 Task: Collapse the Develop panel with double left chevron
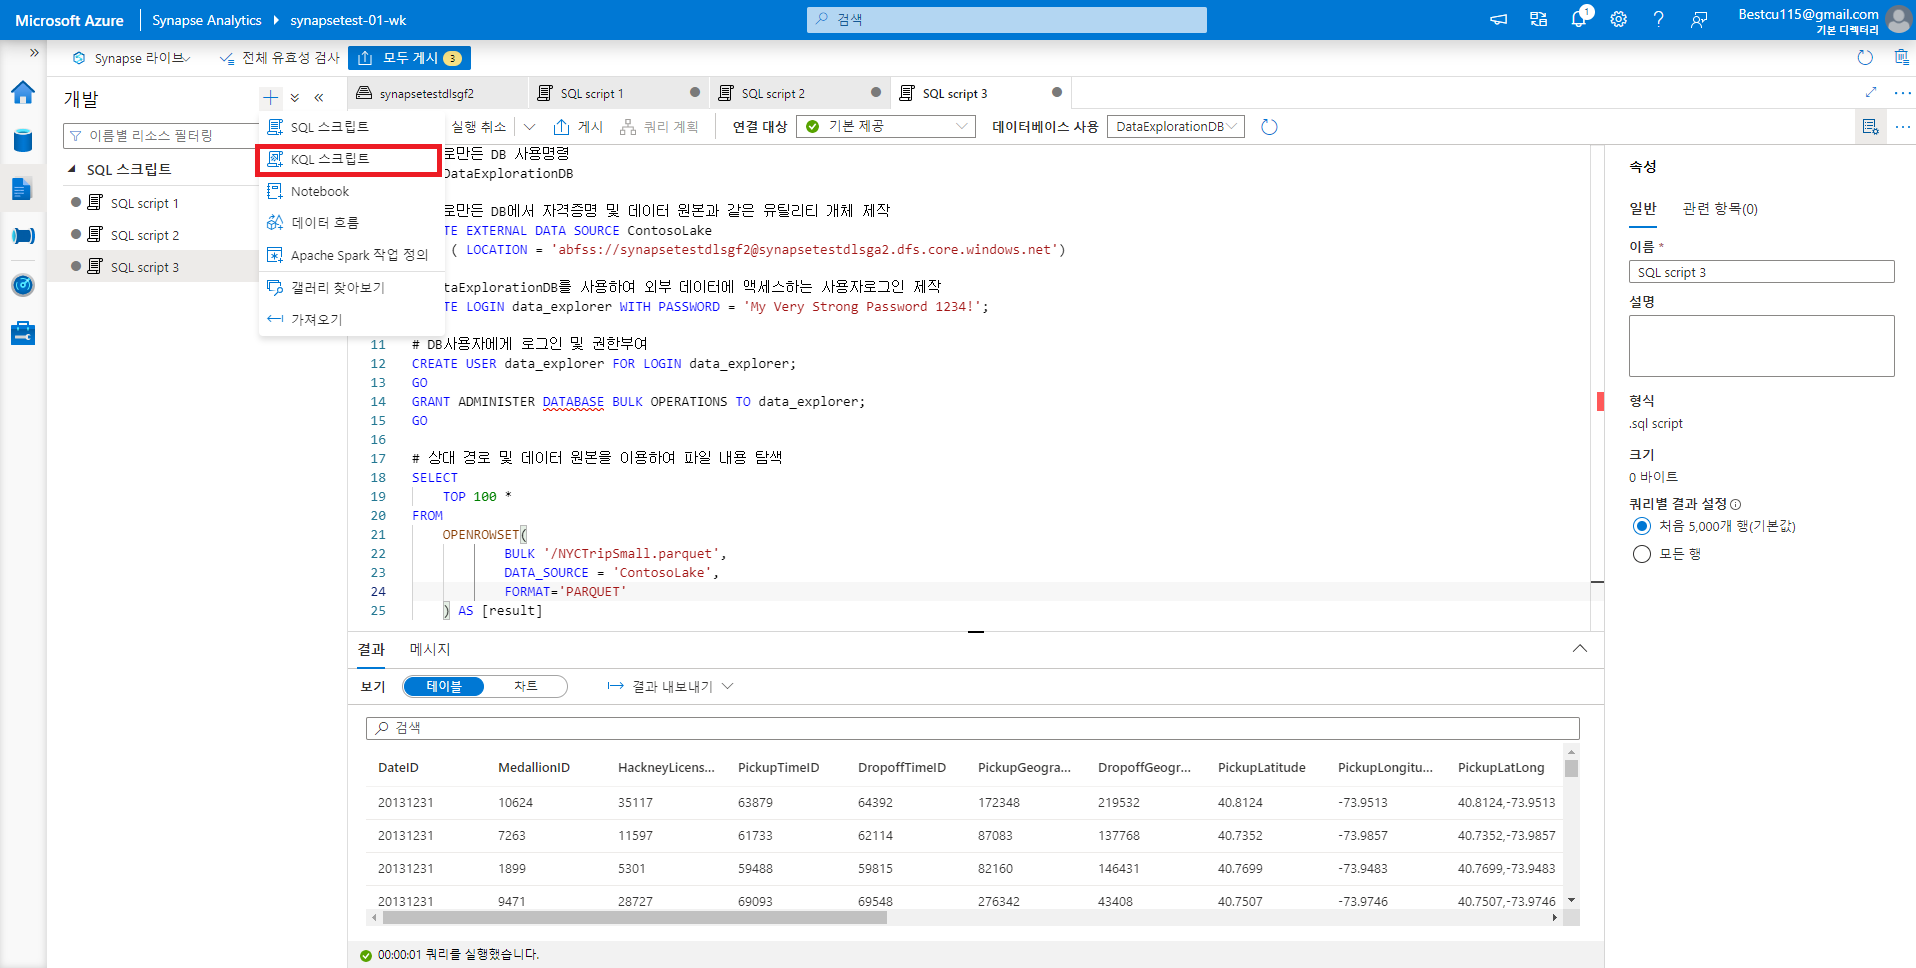click(x=319, y=98)
